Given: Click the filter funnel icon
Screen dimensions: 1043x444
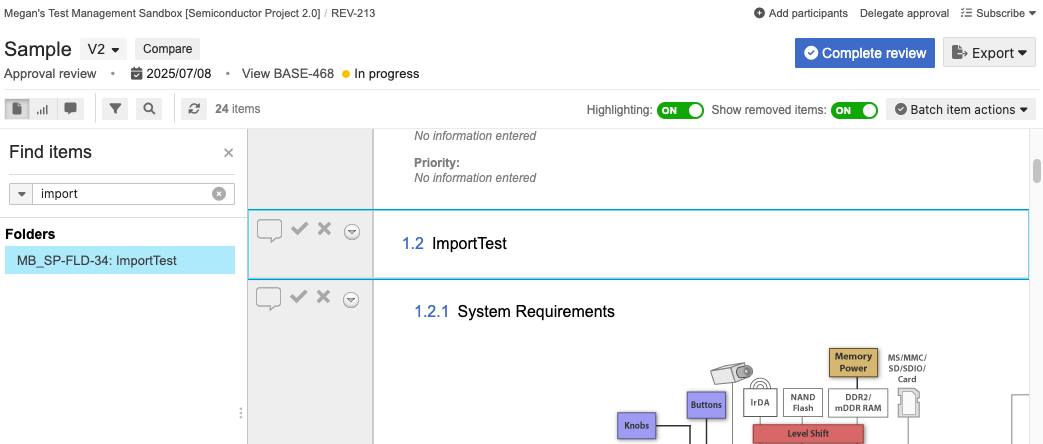Looking at the screenshot, I should coord(116,109).
